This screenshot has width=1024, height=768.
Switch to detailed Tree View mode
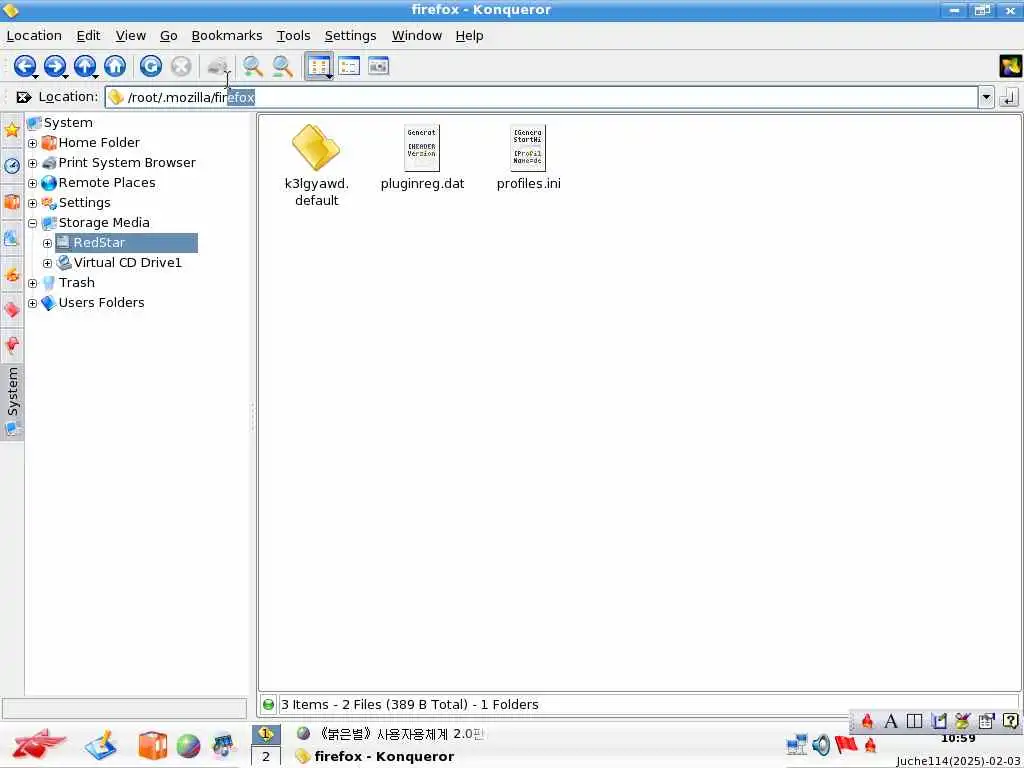(x=349, y=66)
